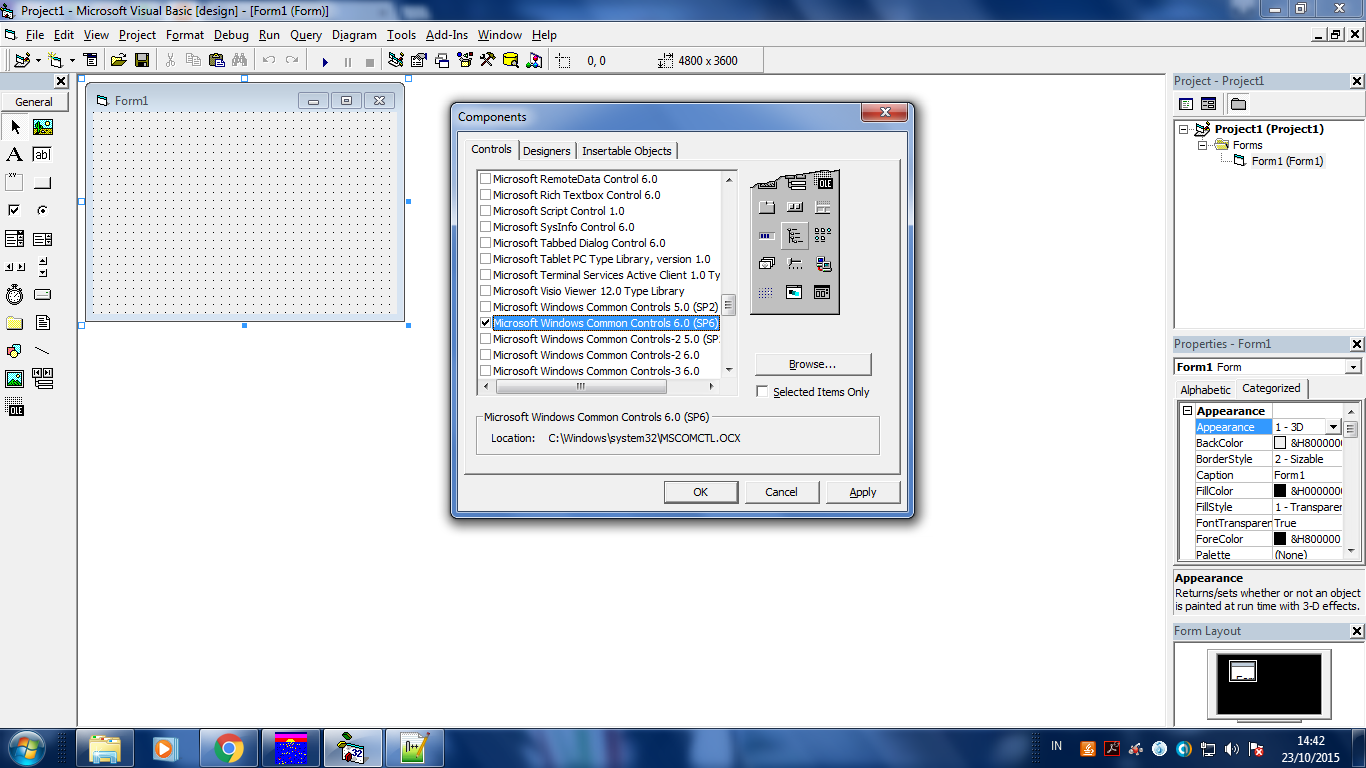The height and width of the screenshot is (768, 1366).
Task: Pick the CommandButton tool from the toolbox
Action: 41,181
